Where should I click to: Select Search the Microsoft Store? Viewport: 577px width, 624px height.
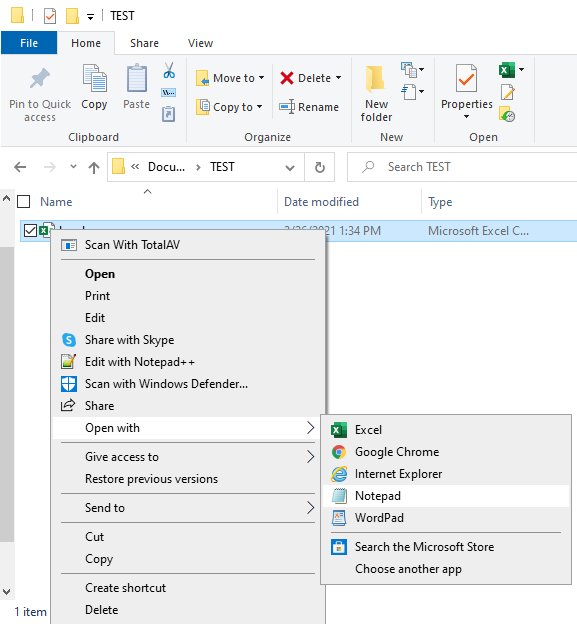click(446, 547)
